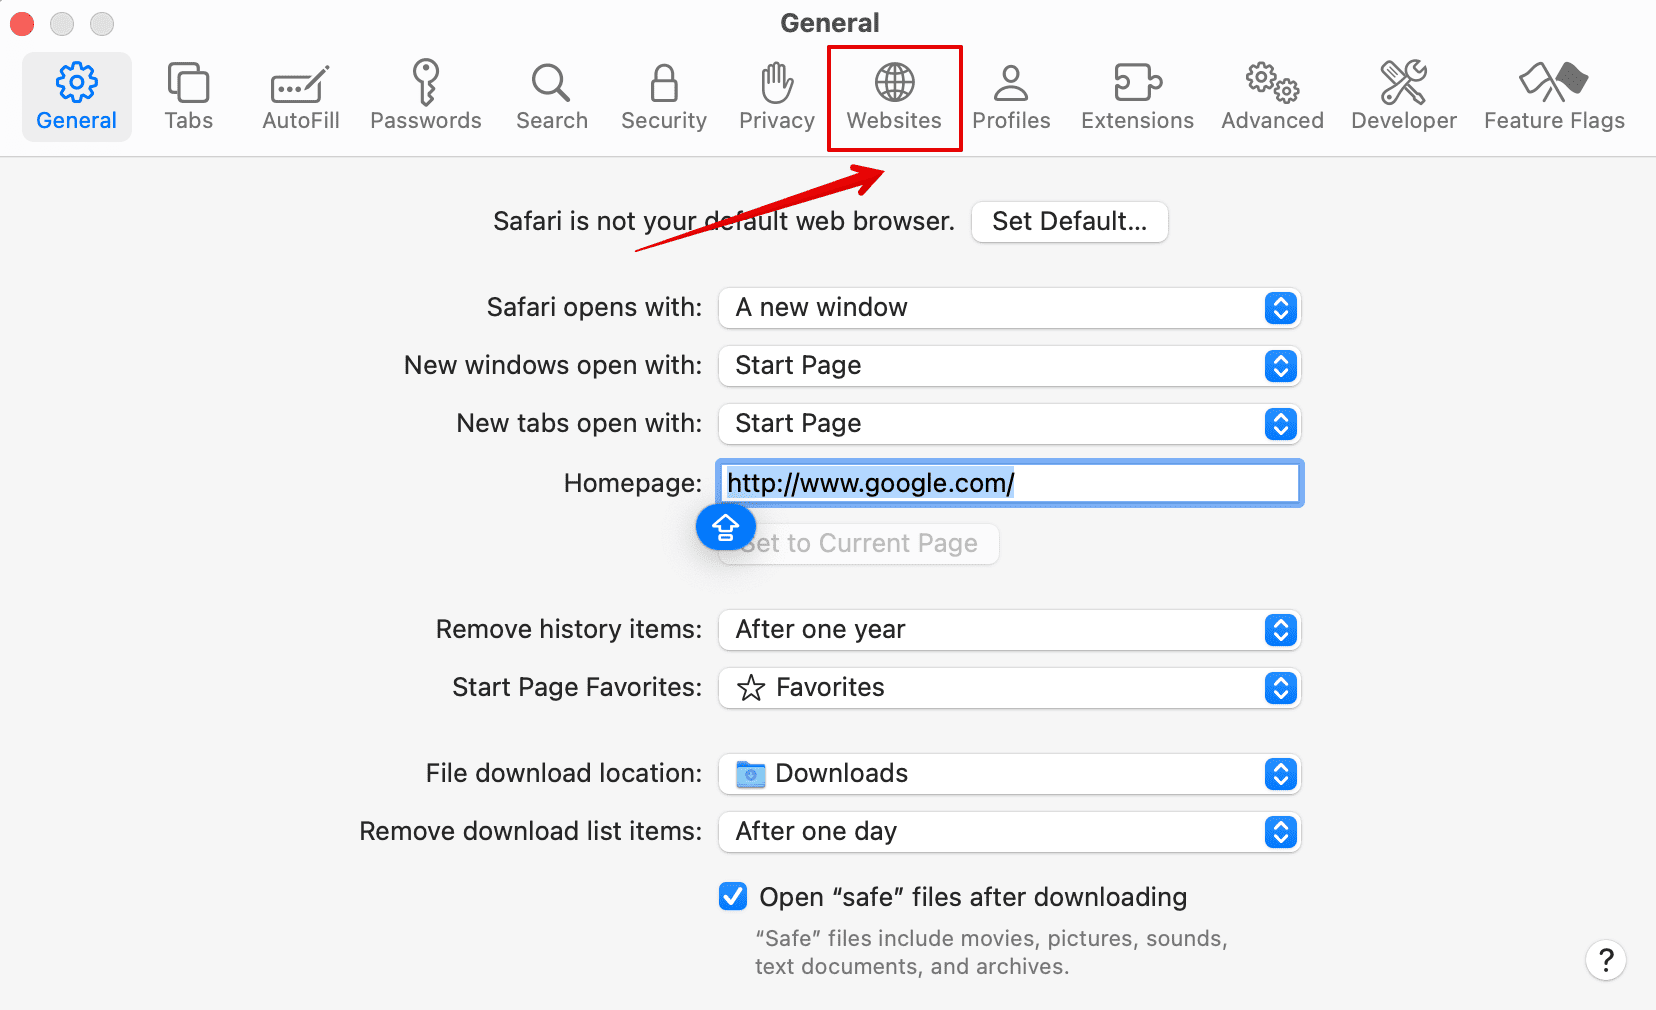
Task: Open the Feature Flags pane
Action: tap(1553, 97)
